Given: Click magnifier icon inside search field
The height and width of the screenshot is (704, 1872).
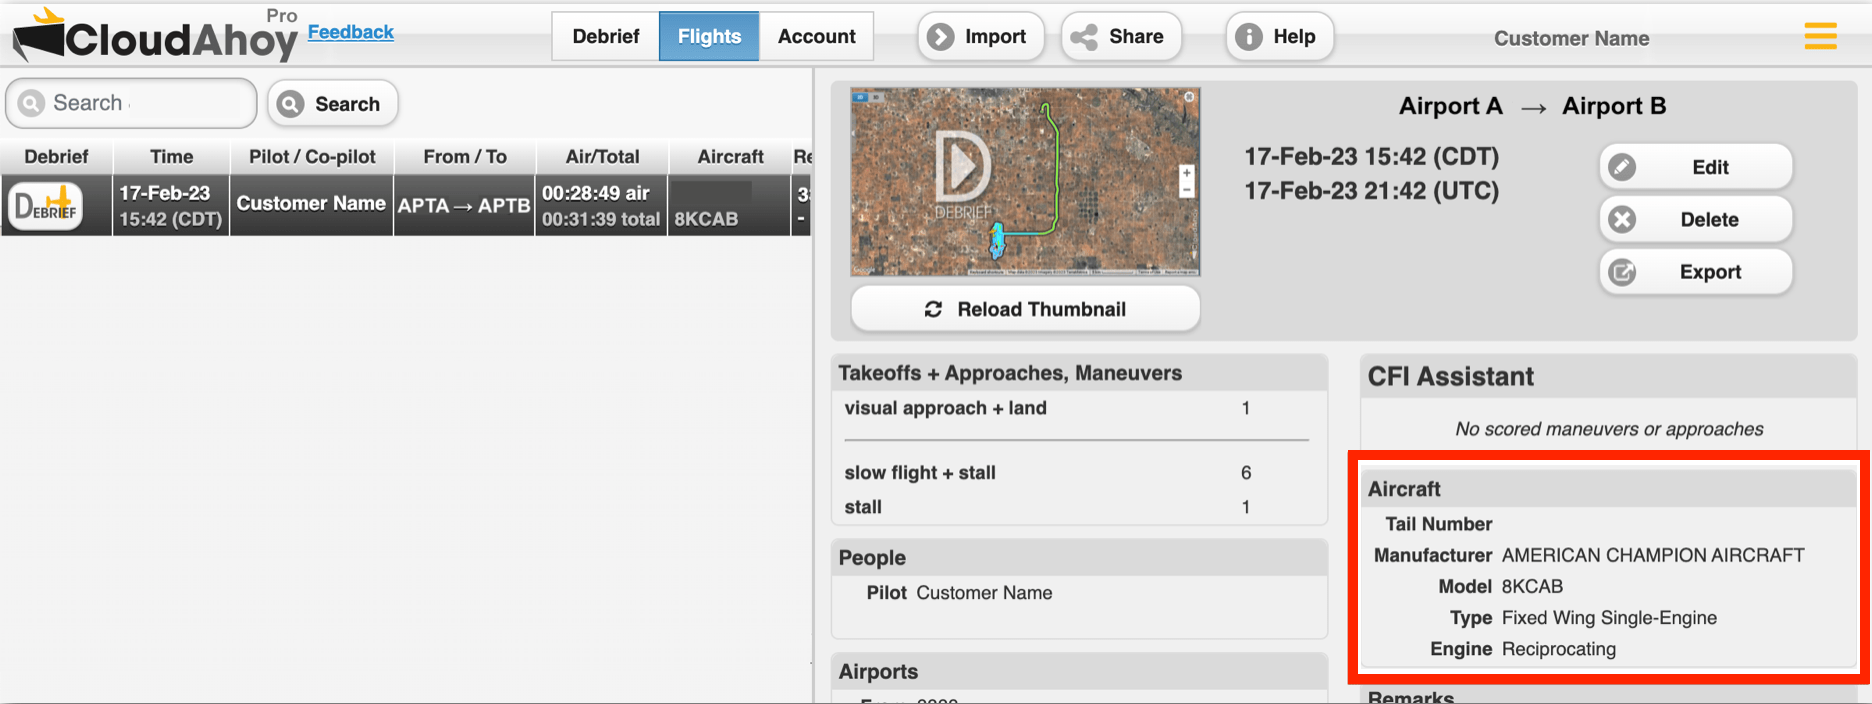Looking at the screenshot, I should pyautogui.click(x=31, y=103).
